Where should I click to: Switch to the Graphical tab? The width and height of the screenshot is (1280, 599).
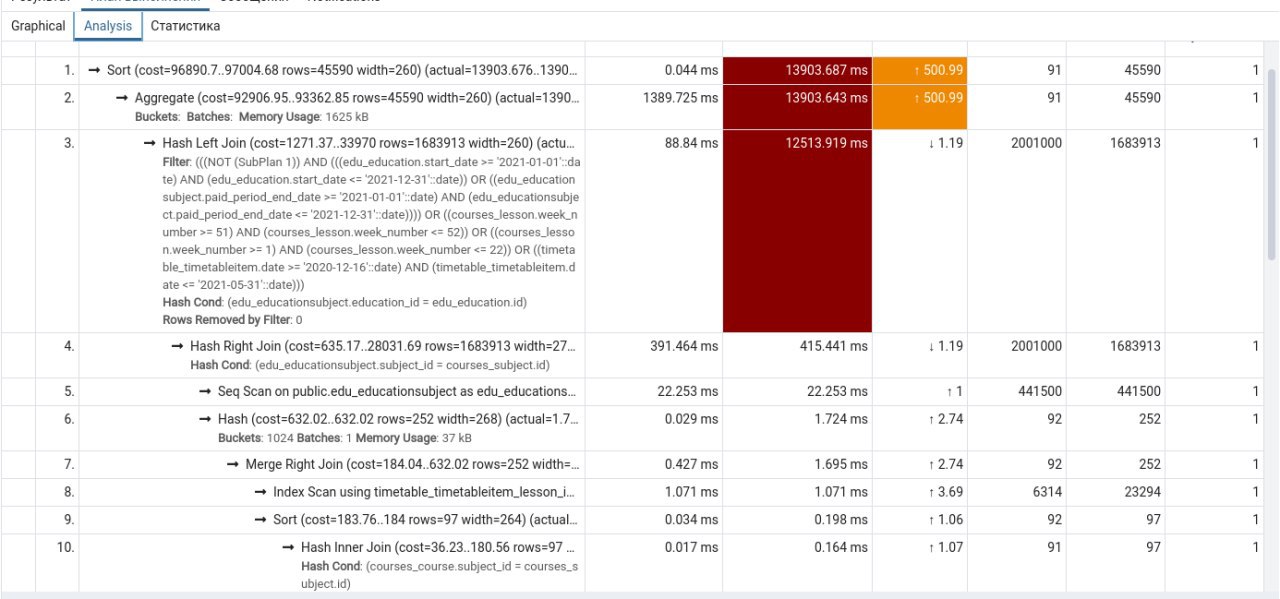pos(38,26)
